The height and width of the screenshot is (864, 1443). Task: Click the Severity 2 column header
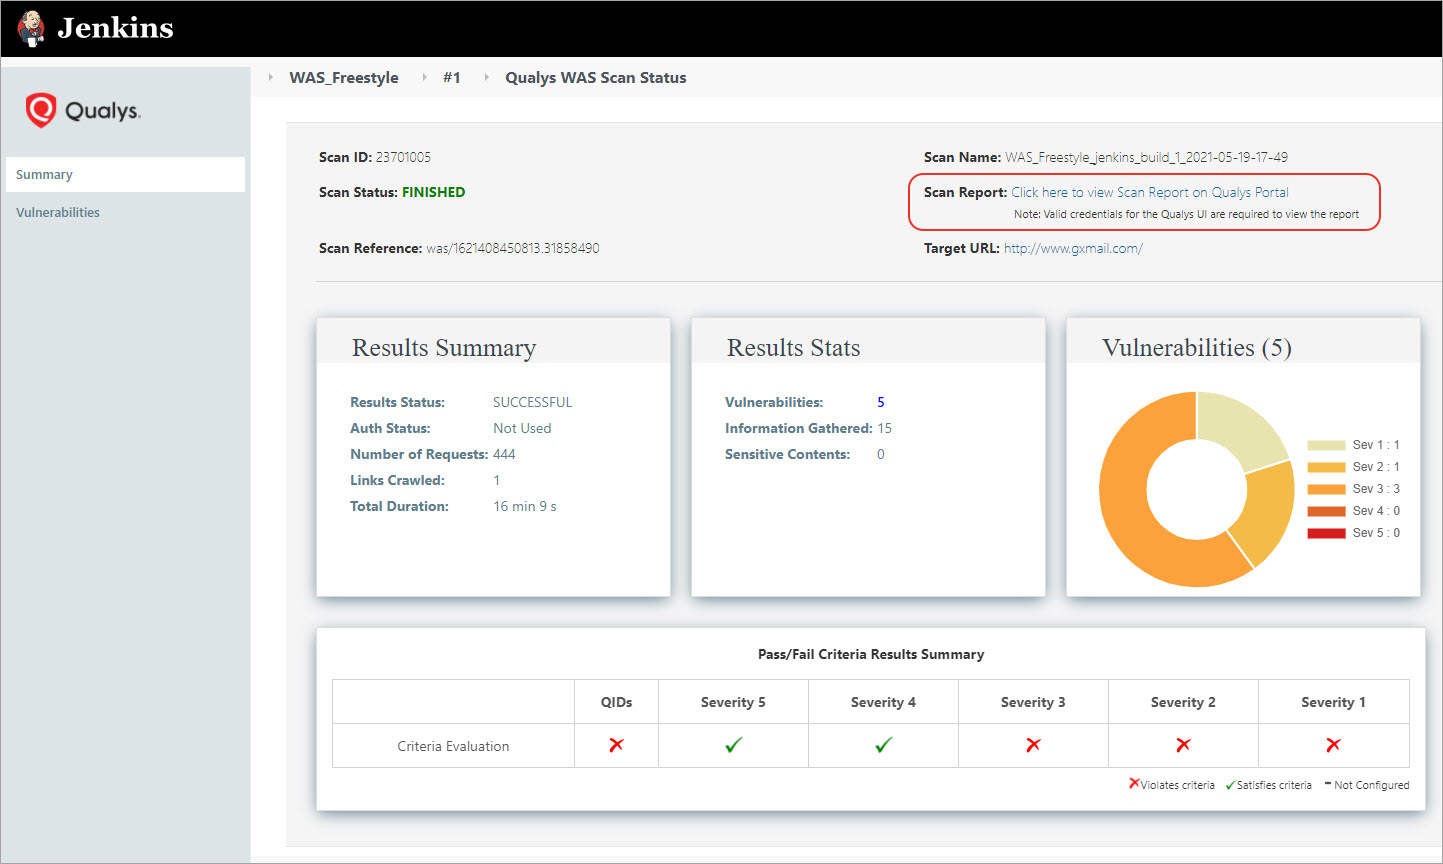pos(1183,702)
